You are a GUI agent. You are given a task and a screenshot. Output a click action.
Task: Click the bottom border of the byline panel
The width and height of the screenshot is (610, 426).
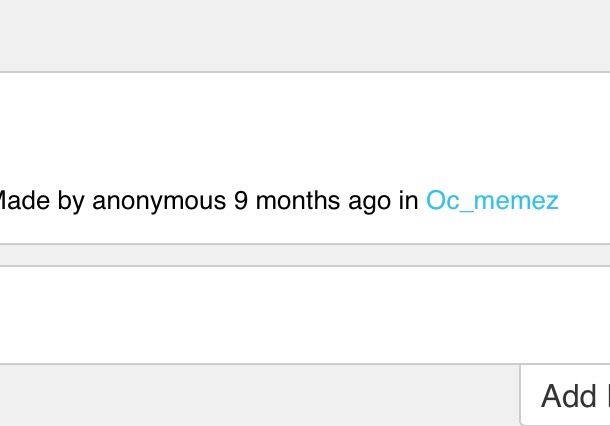pyautogui.click(x=300, y=244)
